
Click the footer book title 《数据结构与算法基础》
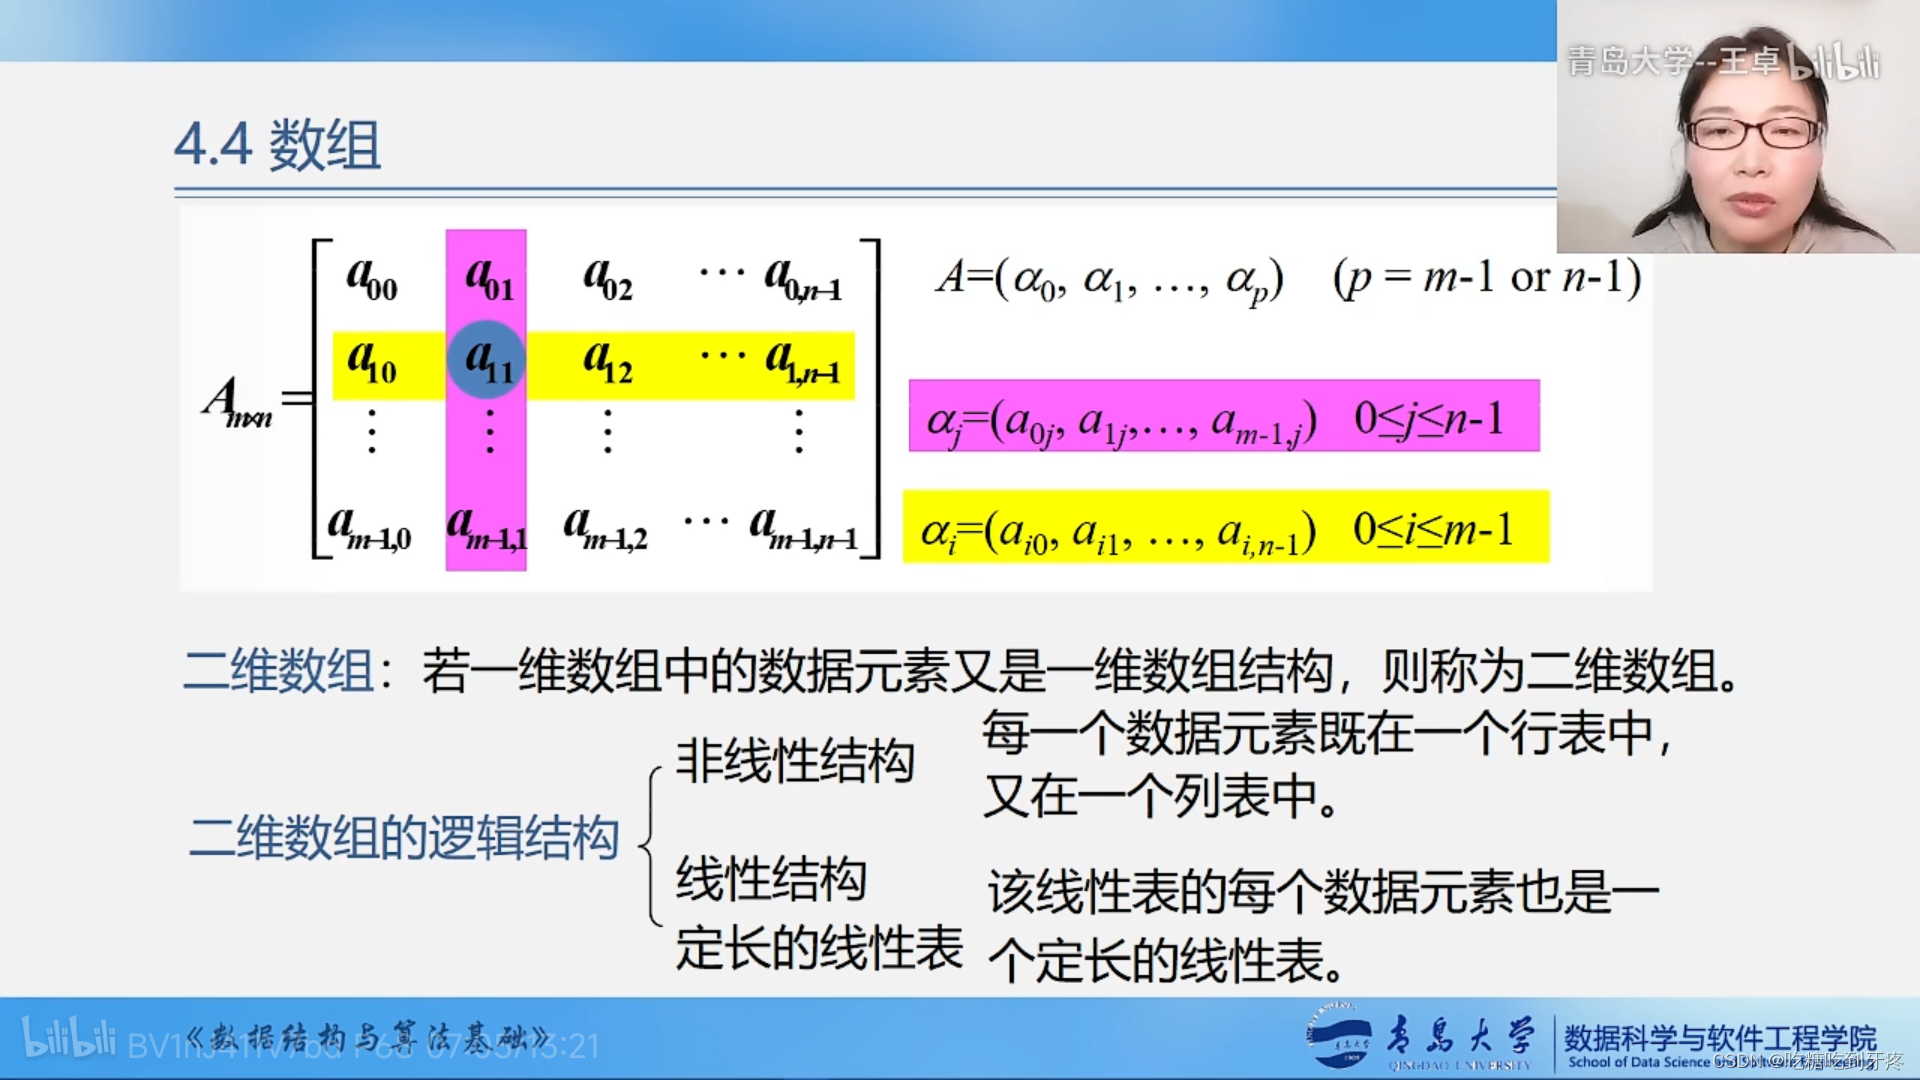(x=369, y=1038)
